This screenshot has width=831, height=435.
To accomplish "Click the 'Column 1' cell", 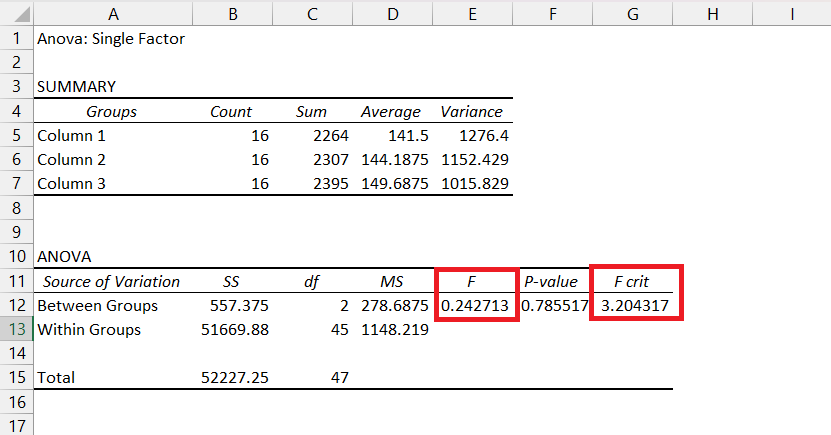I will click(71, 136).
